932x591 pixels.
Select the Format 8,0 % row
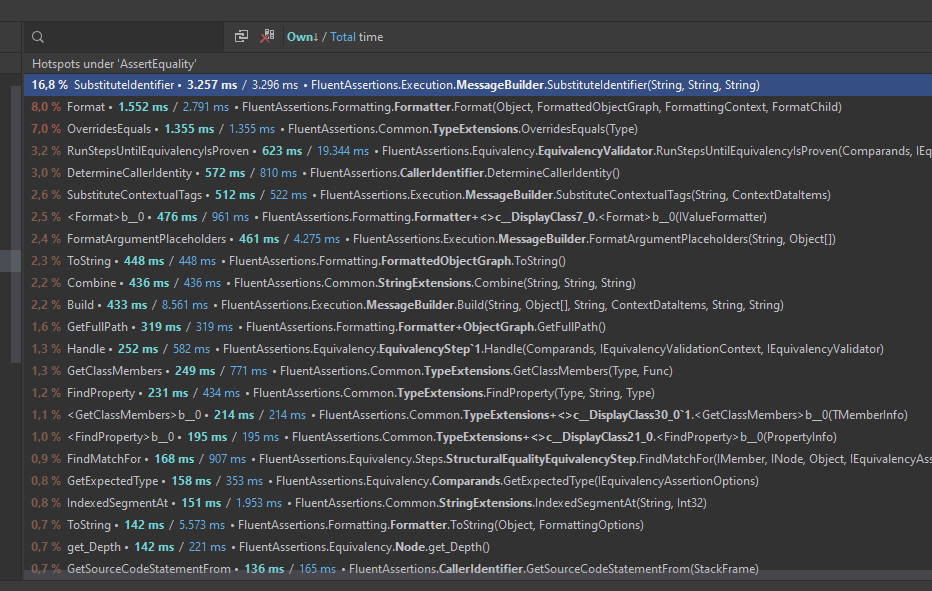coord(478,107)
